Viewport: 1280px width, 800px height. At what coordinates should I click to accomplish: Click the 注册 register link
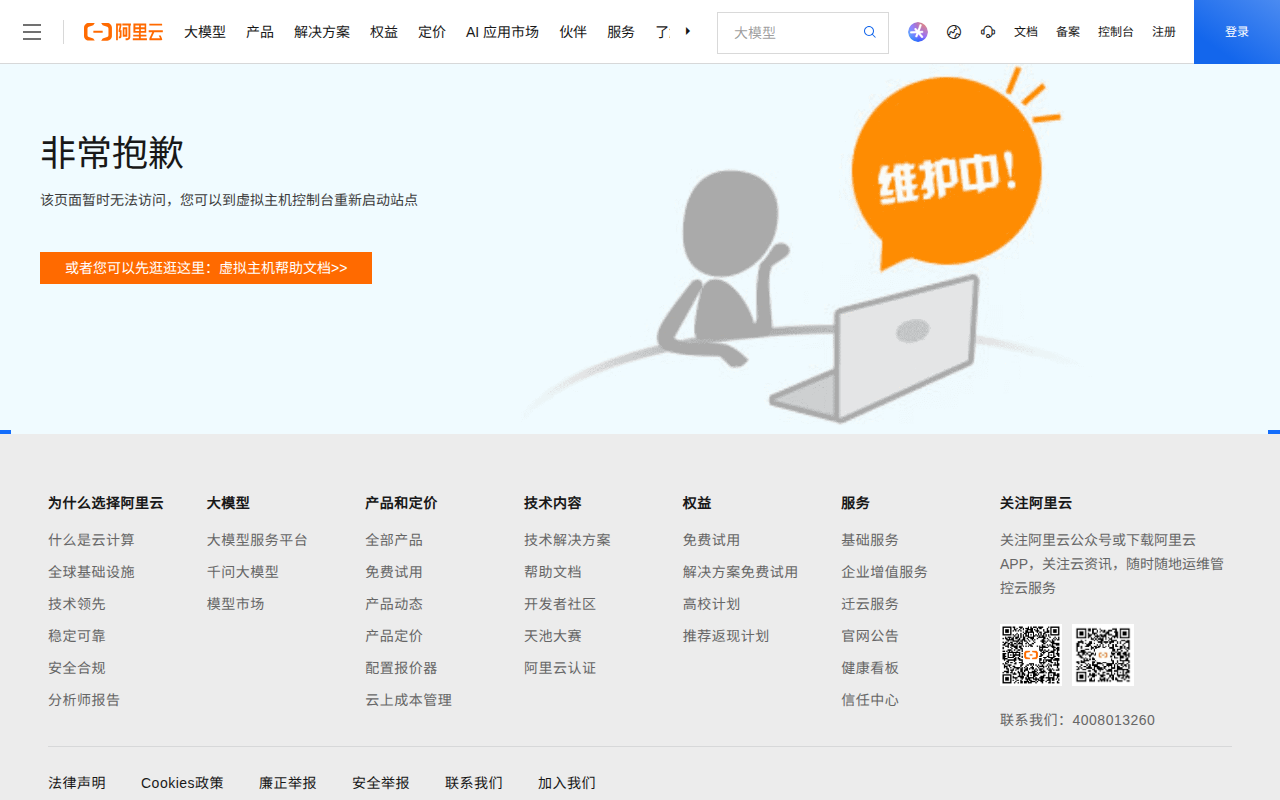click(x=1164, y=32)
